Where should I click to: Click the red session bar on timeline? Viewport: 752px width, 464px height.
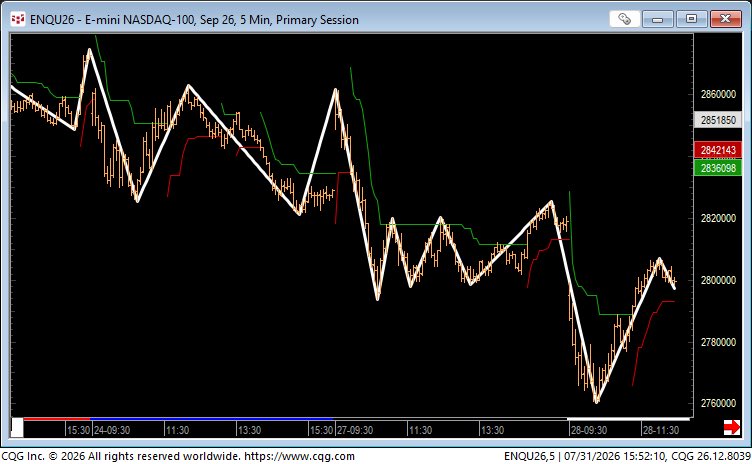click(57, 419)
